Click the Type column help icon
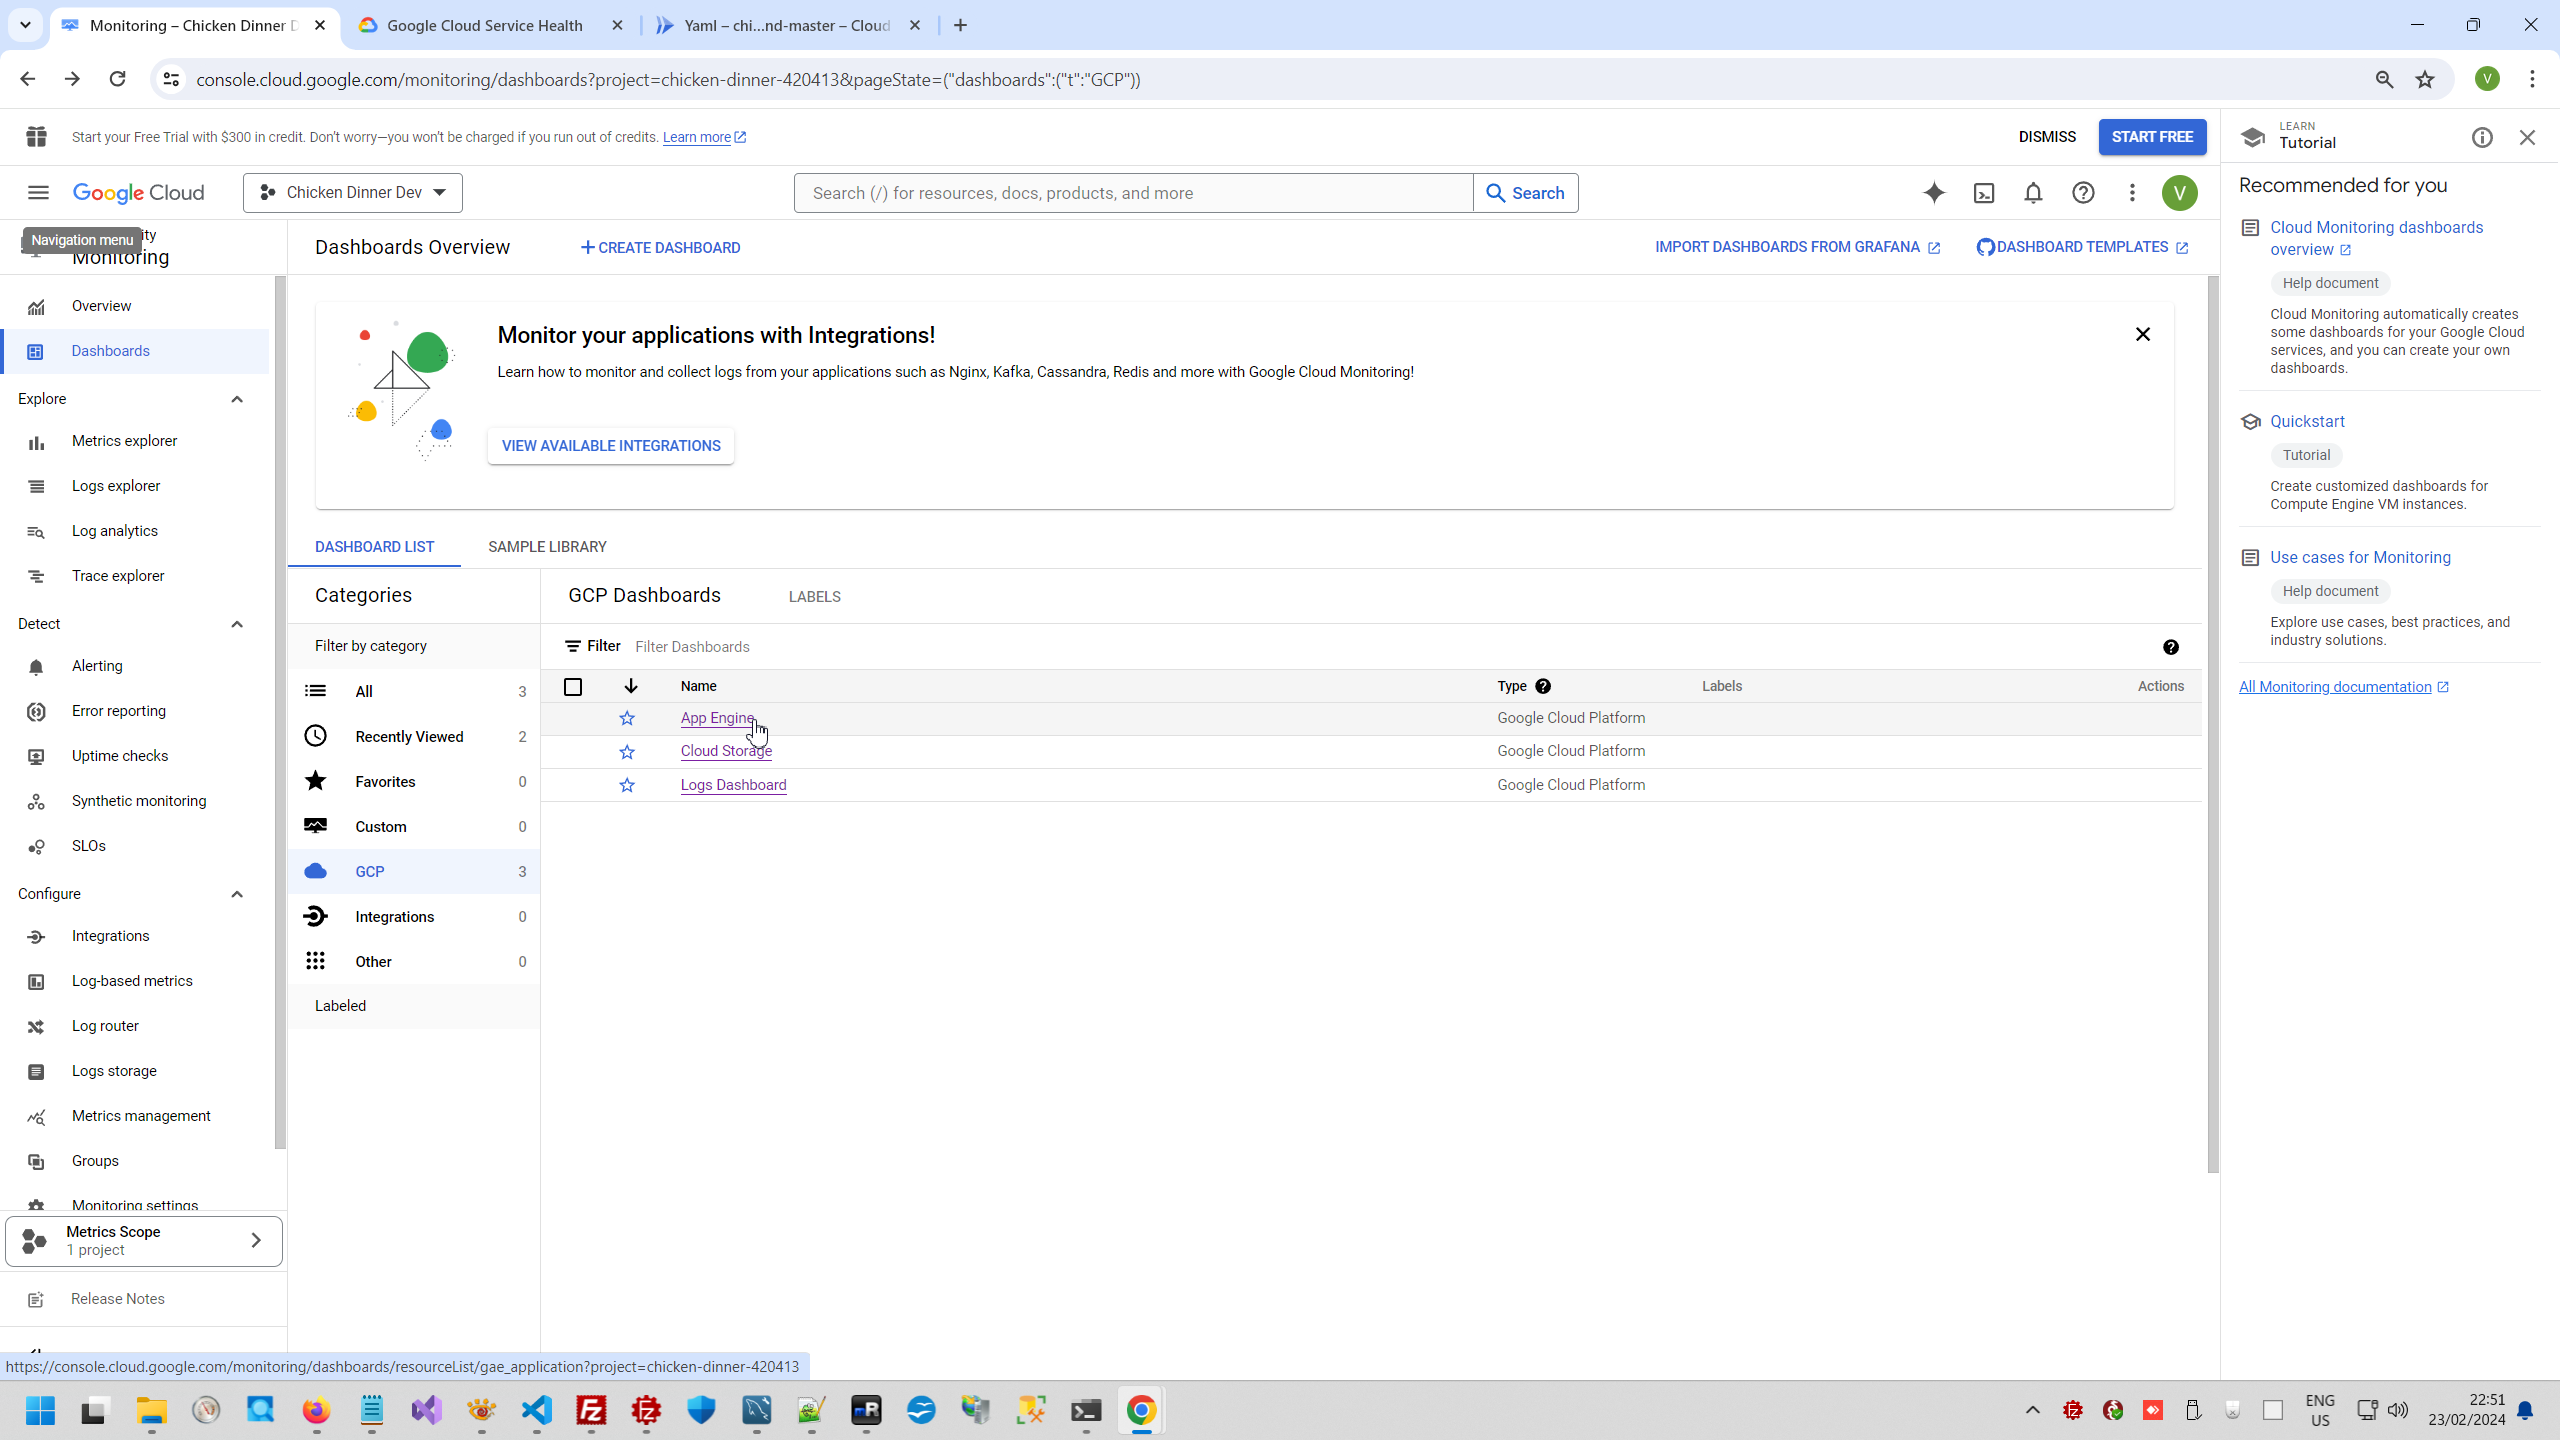 click(1543, 686)
